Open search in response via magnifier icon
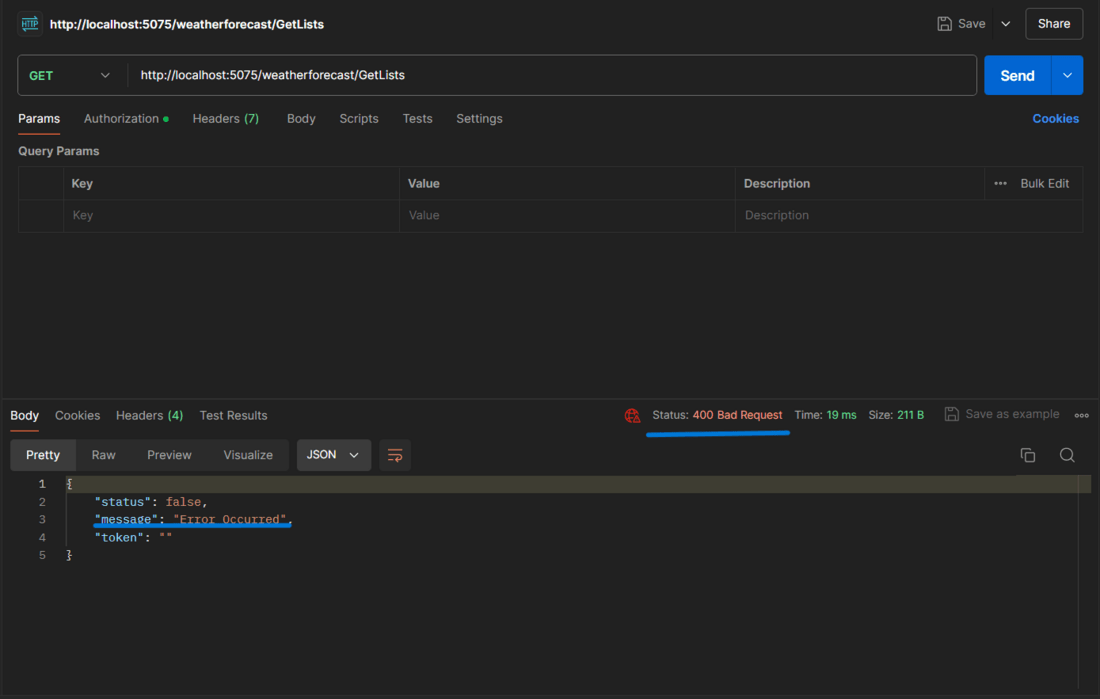The height and width of the screenshot is (699, 1100). 1067,455
